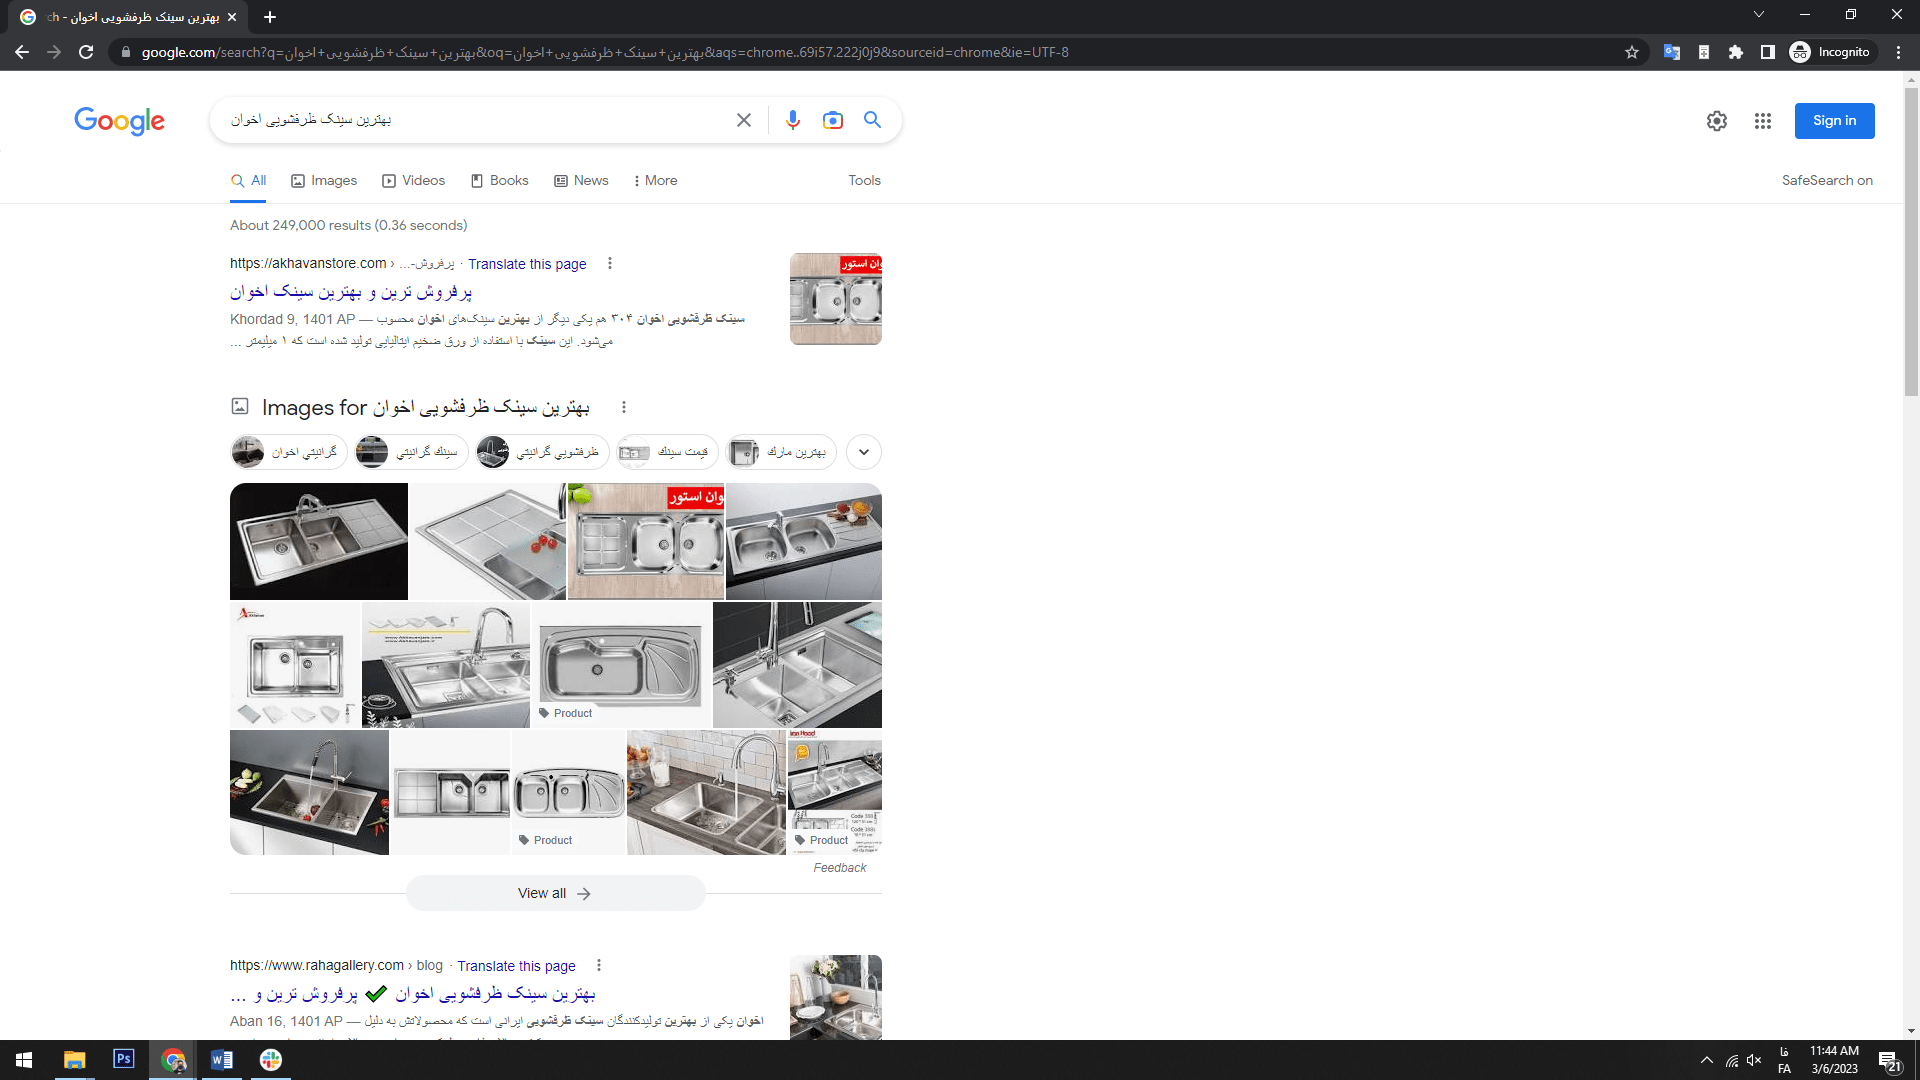This screenshot has width=1920, height=1080.
Task: Switch to the Videos tab
Action: pos(414,181)
